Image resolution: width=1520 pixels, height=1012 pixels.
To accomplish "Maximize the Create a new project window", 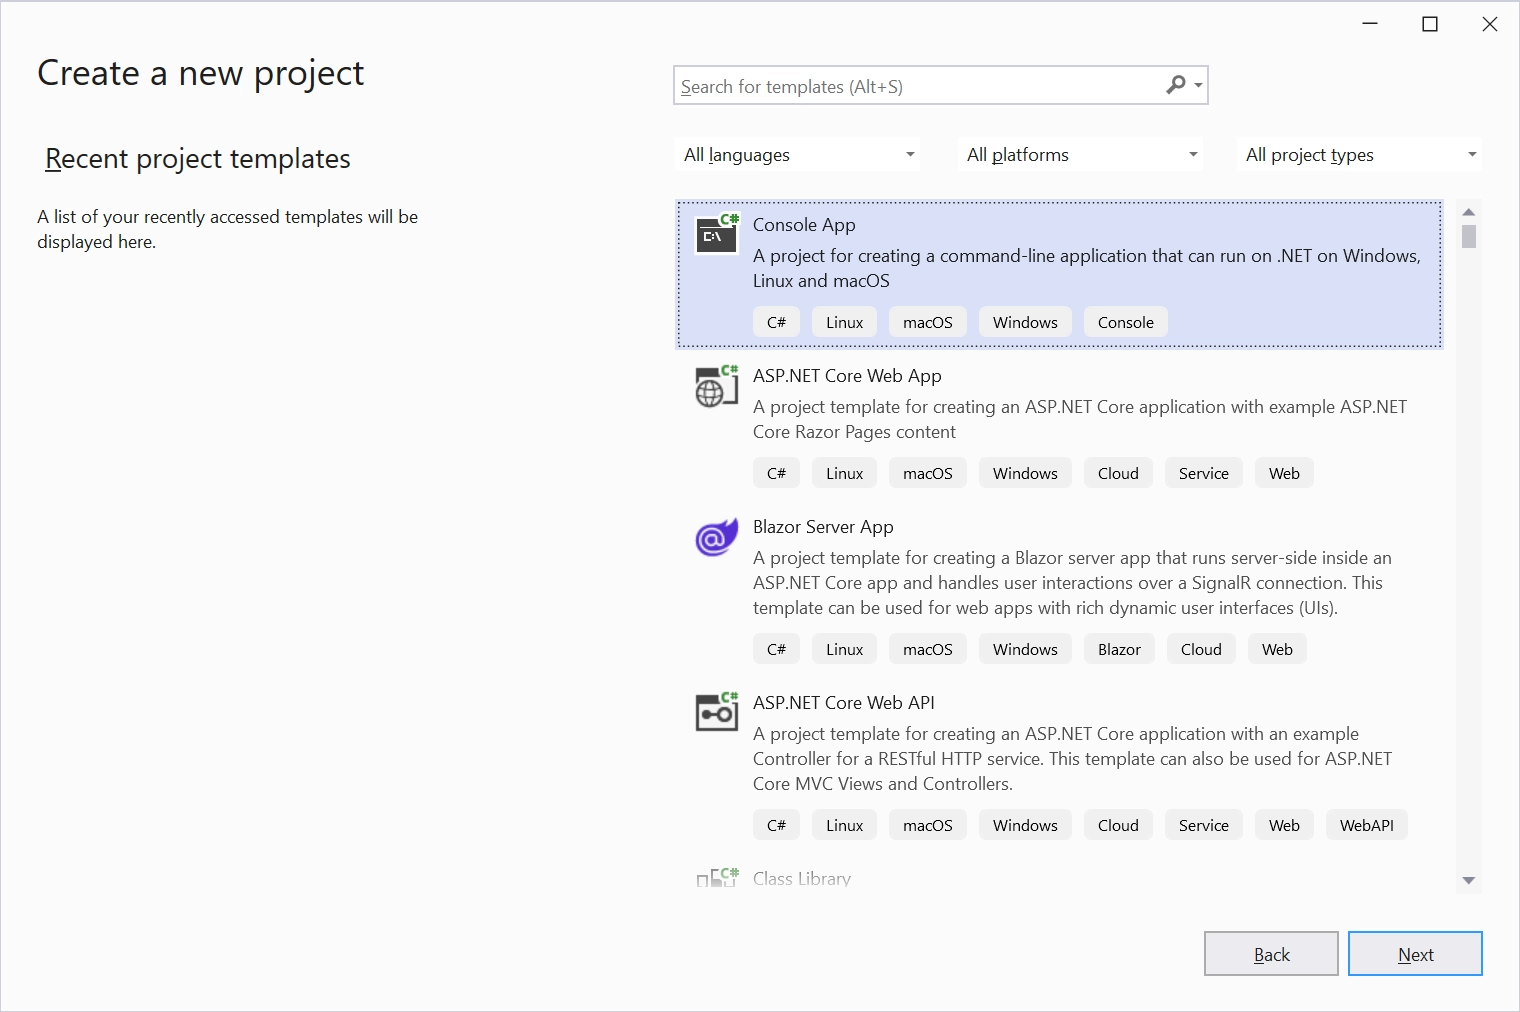I will click(x=1430, y=25).
